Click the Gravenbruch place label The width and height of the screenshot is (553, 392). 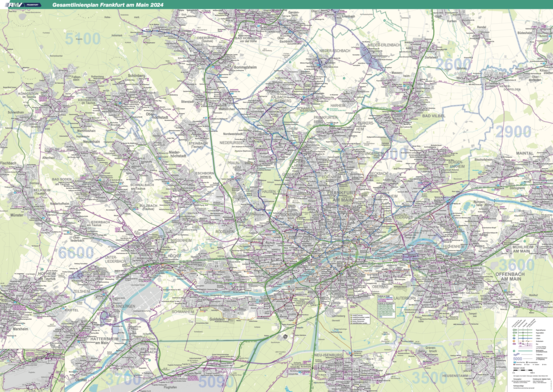[x=431, y=350]
